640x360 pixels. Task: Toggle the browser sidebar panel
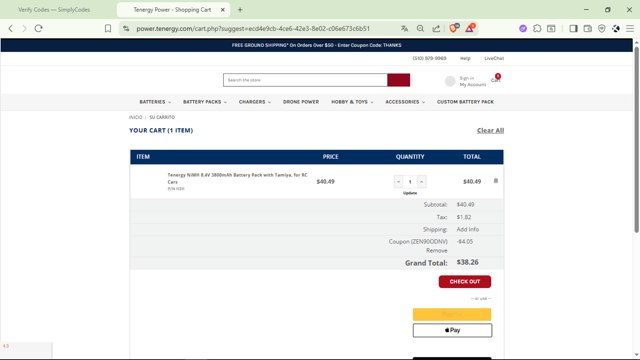point(573,29)
